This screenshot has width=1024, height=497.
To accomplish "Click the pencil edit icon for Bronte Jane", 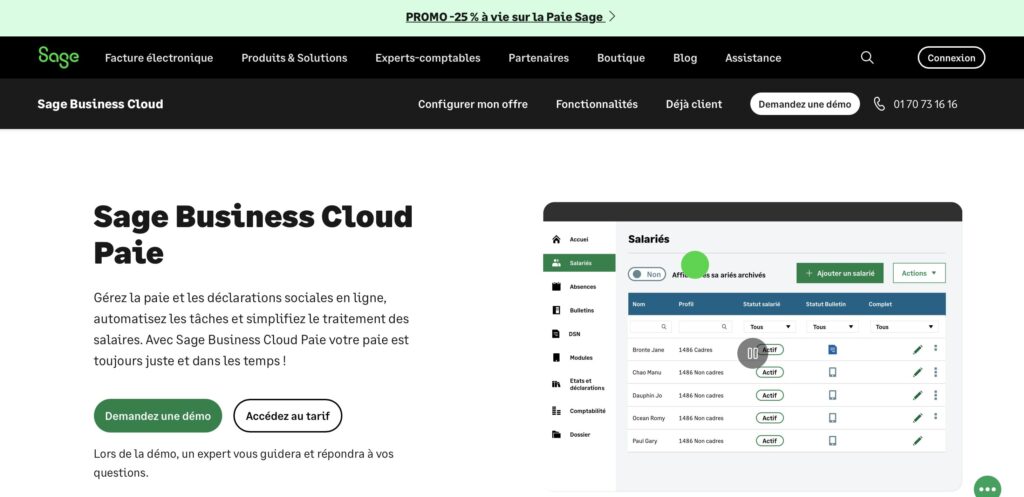I will [x=918, y=350].
